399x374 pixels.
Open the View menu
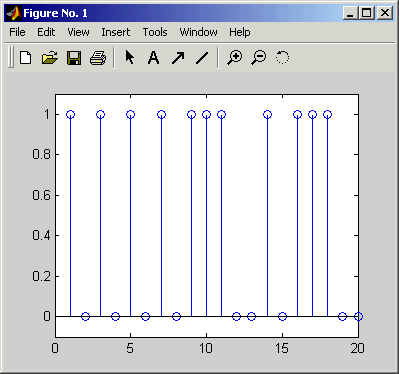click(x=78, y=32)
